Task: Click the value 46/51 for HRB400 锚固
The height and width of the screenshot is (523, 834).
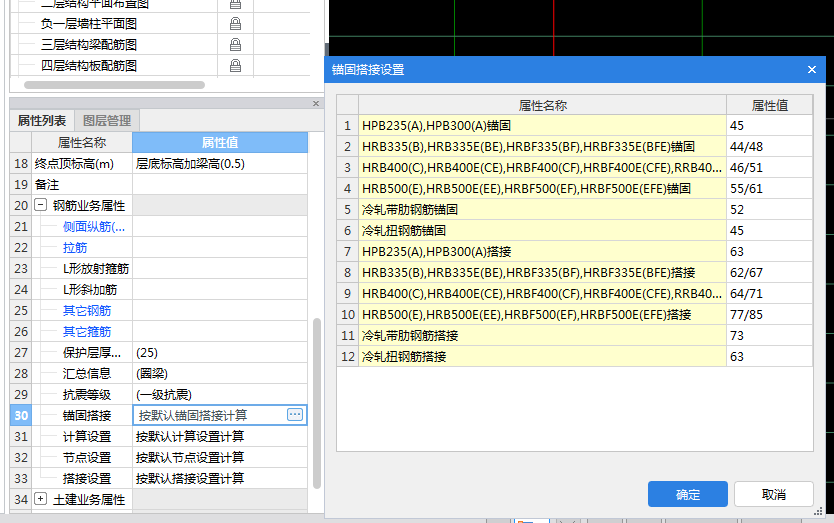Action: coord(769,168)
